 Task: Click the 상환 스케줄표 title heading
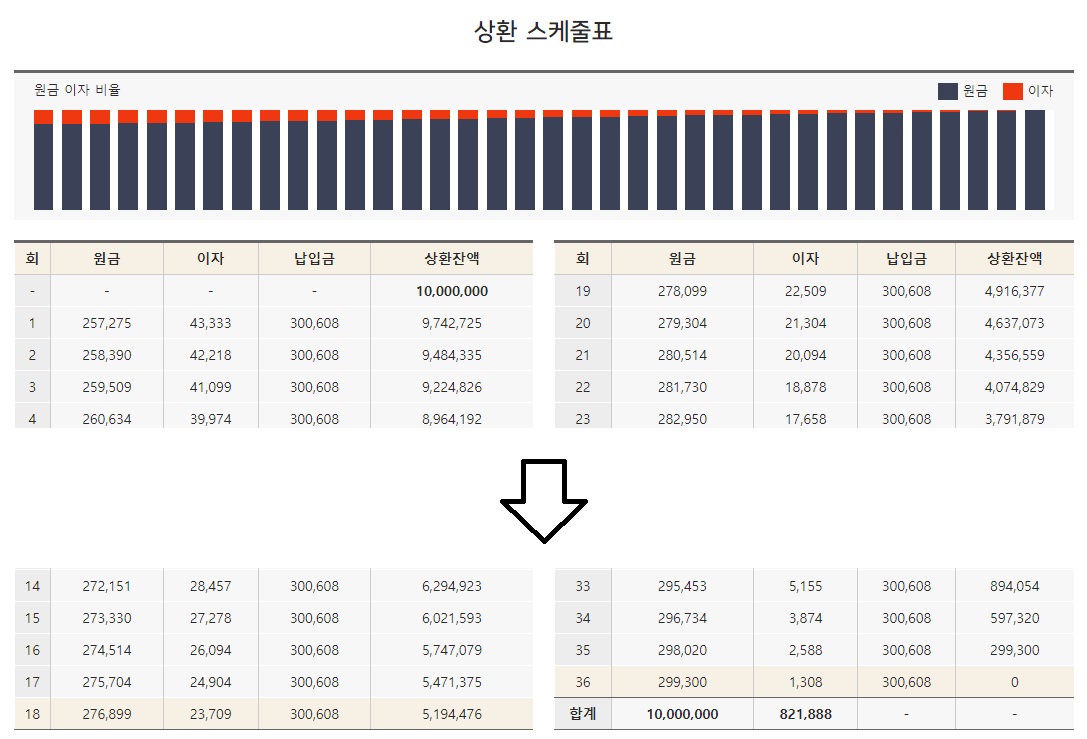click(545, 31)
